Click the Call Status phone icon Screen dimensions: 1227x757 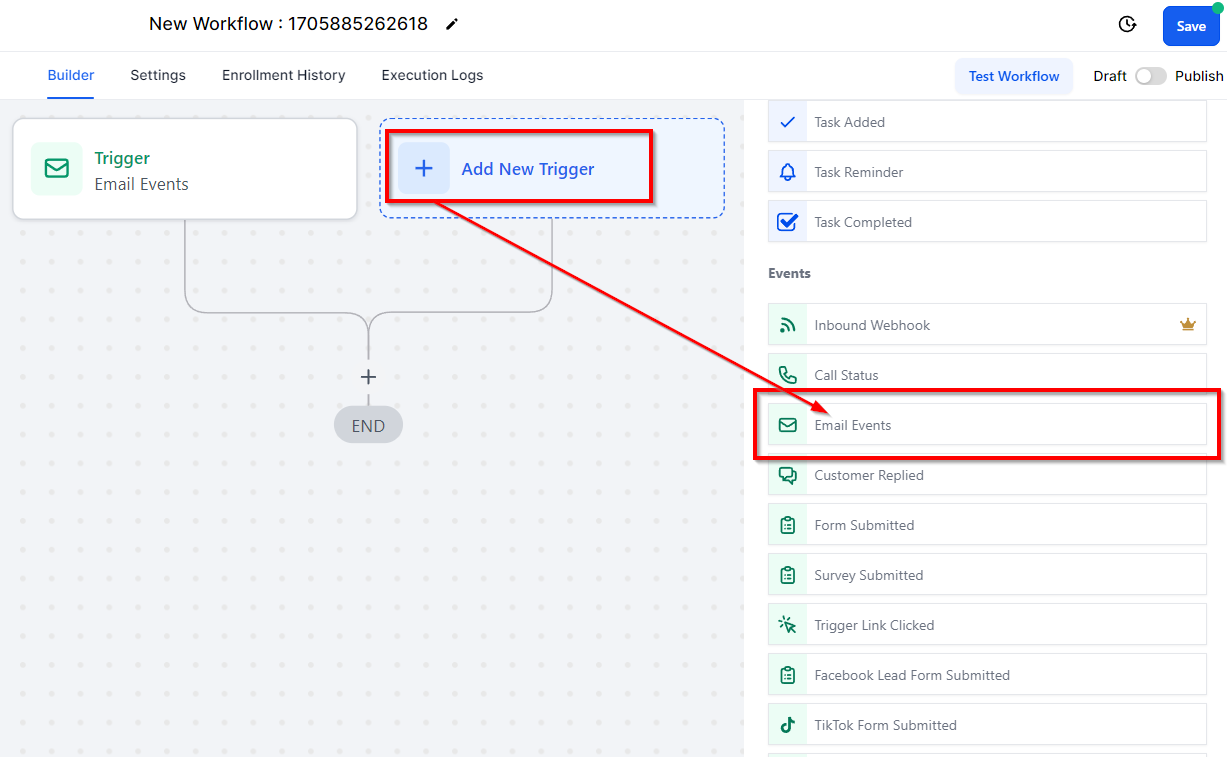(x=788, y=375)
